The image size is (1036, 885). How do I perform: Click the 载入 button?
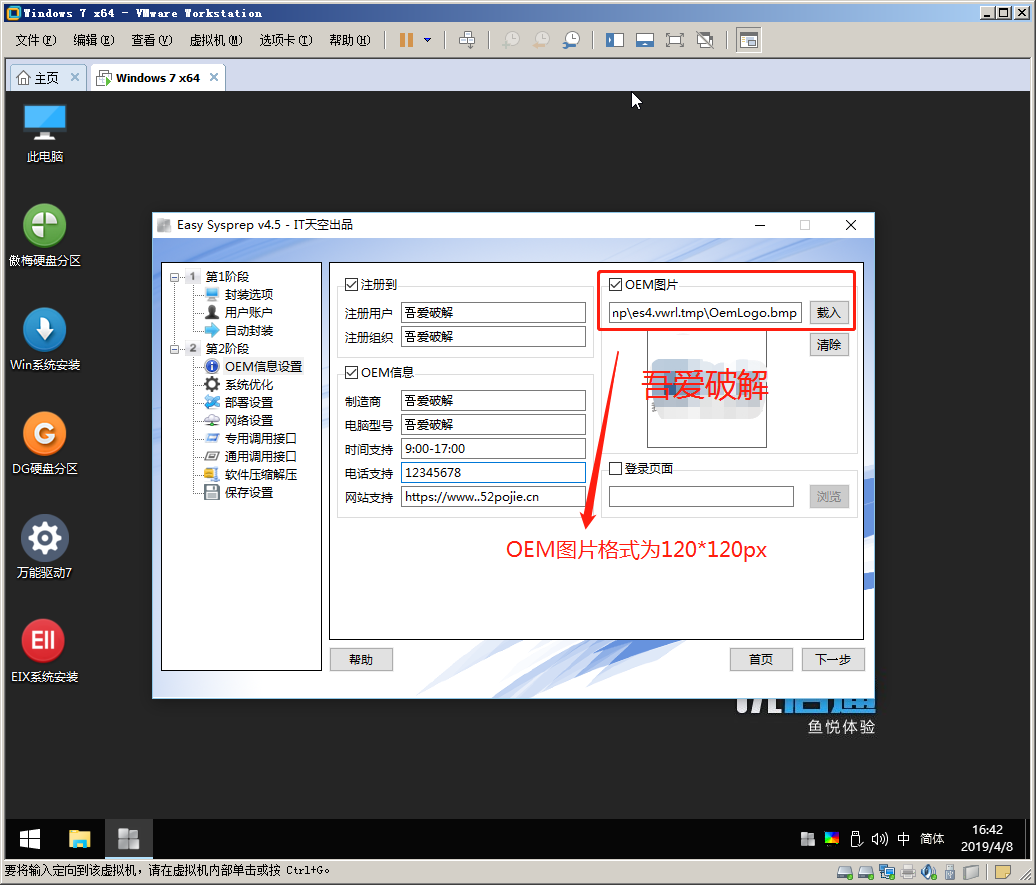[829, 313]
